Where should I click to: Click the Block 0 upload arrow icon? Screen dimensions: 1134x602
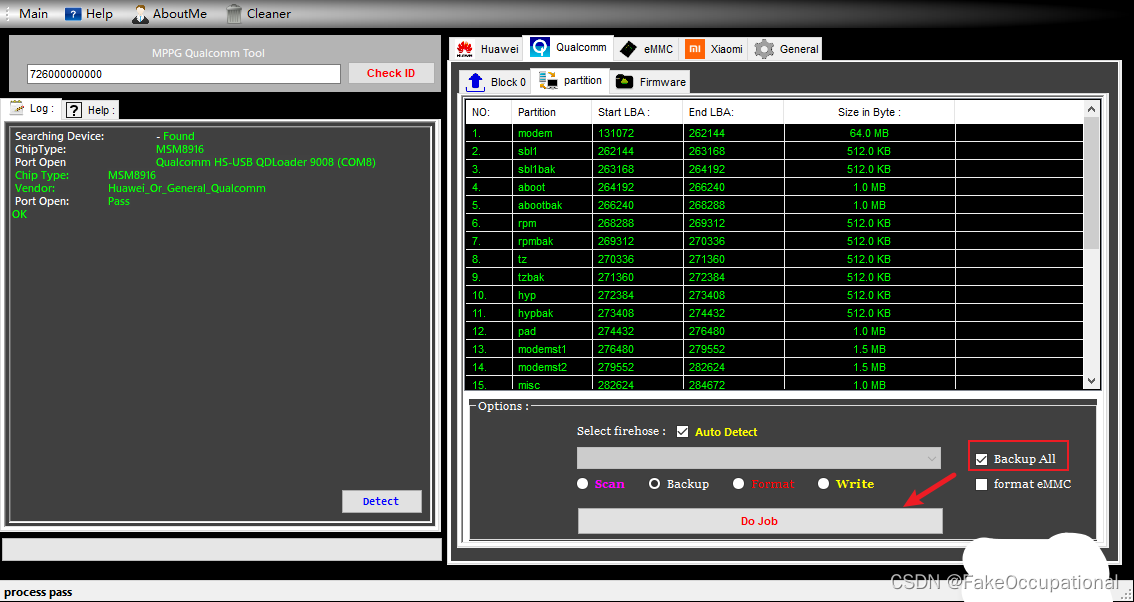point(475,82)
